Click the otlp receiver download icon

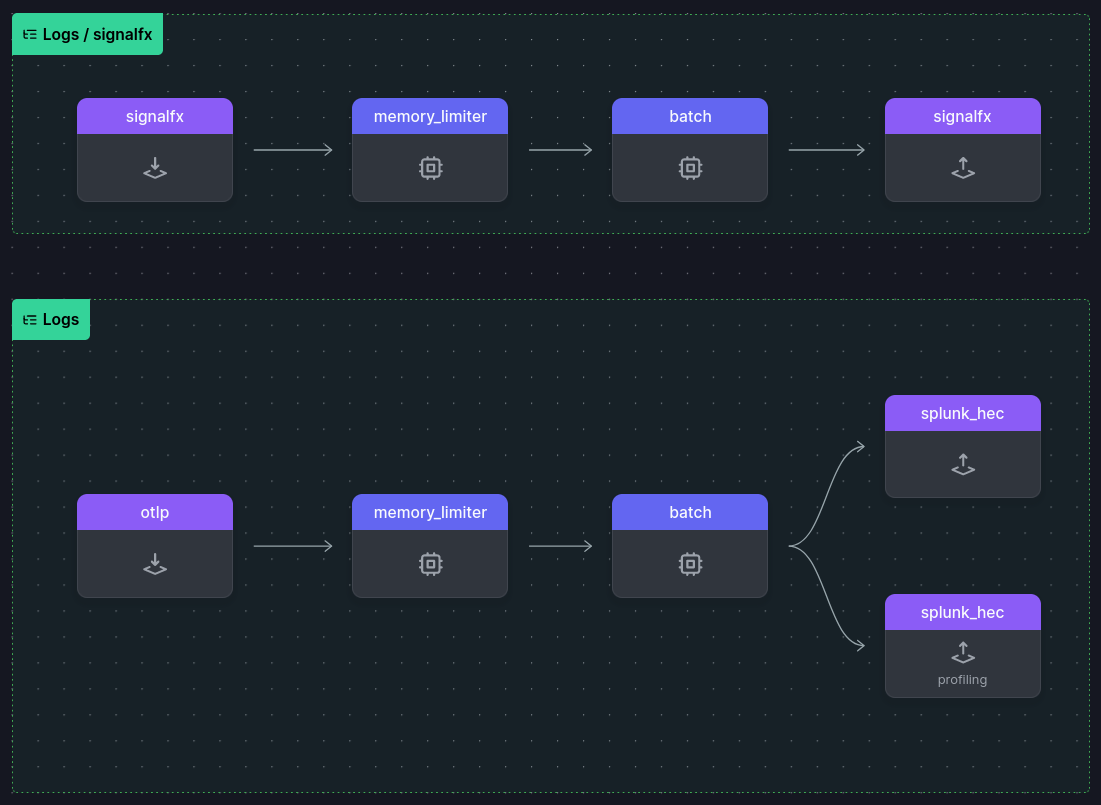click(154, 564)
